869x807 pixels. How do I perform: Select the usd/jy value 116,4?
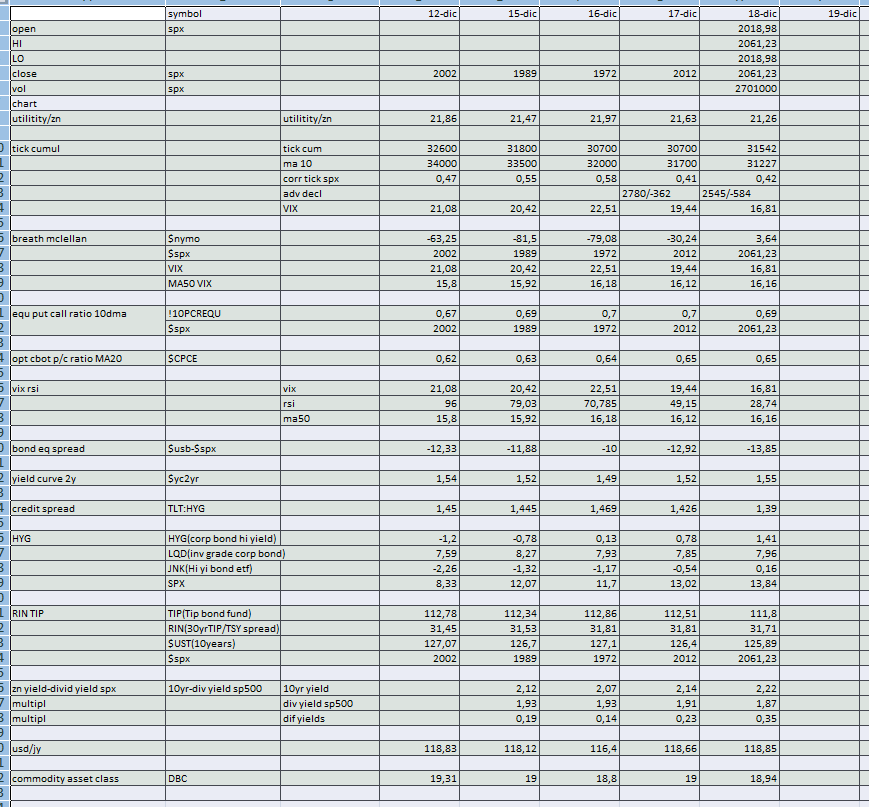[x=580, y=749]
